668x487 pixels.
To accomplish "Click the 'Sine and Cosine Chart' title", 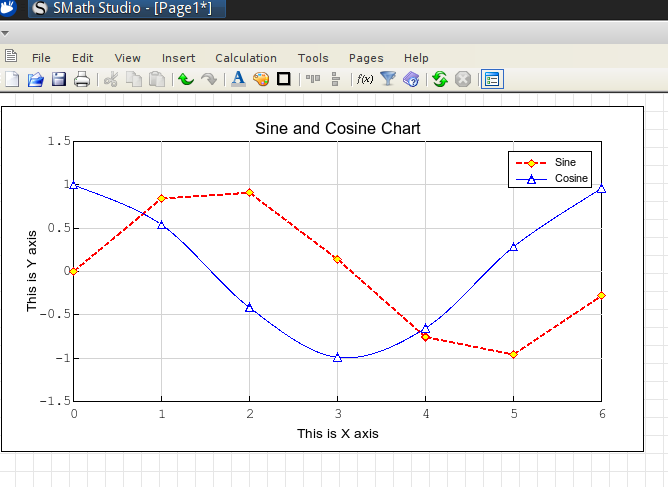I will click(x=337, y=128).
